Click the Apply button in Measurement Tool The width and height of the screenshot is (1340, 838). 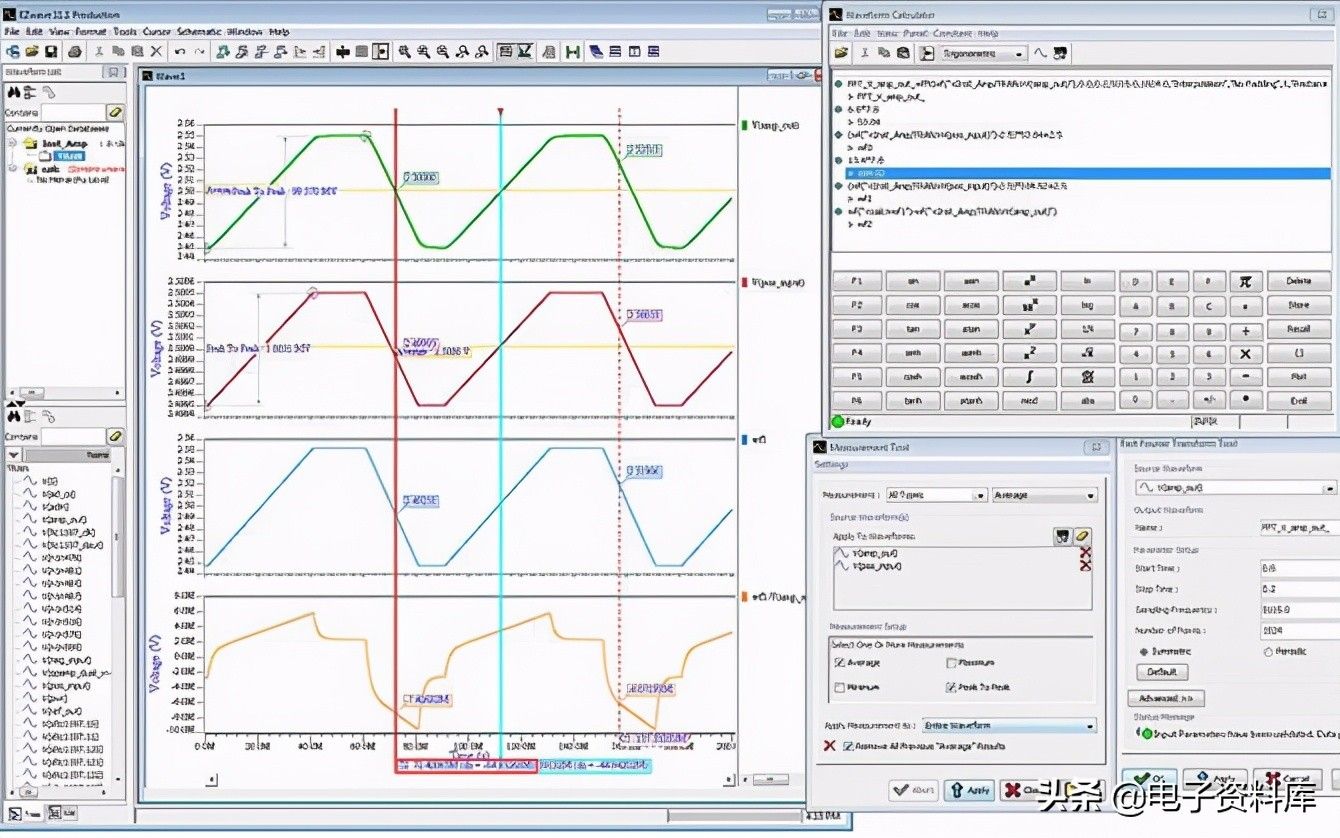(x=969, y=790)
